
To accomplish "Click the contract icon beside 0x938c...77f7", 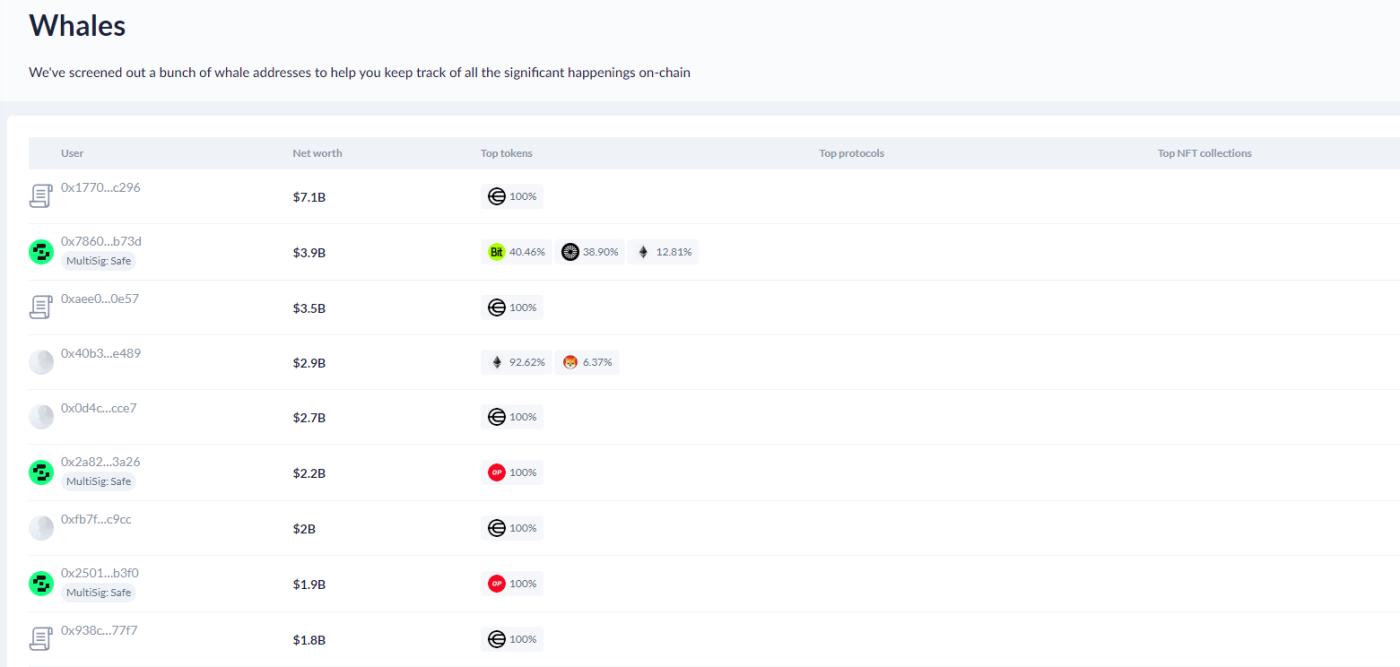I will click(x=40, y=639).
